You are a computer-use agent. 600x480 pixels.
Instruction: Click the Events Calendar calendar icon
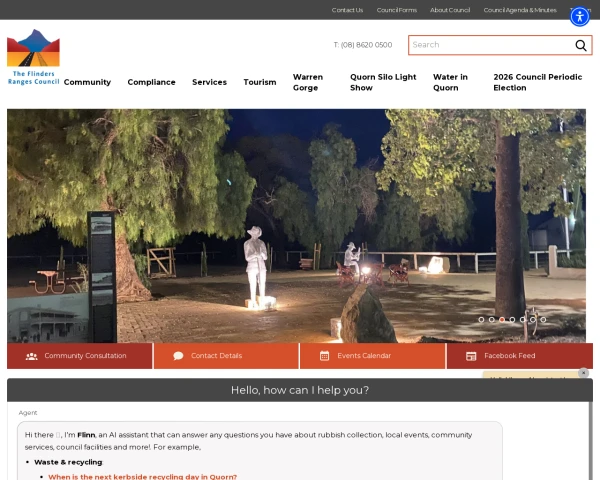coord(324,356)
